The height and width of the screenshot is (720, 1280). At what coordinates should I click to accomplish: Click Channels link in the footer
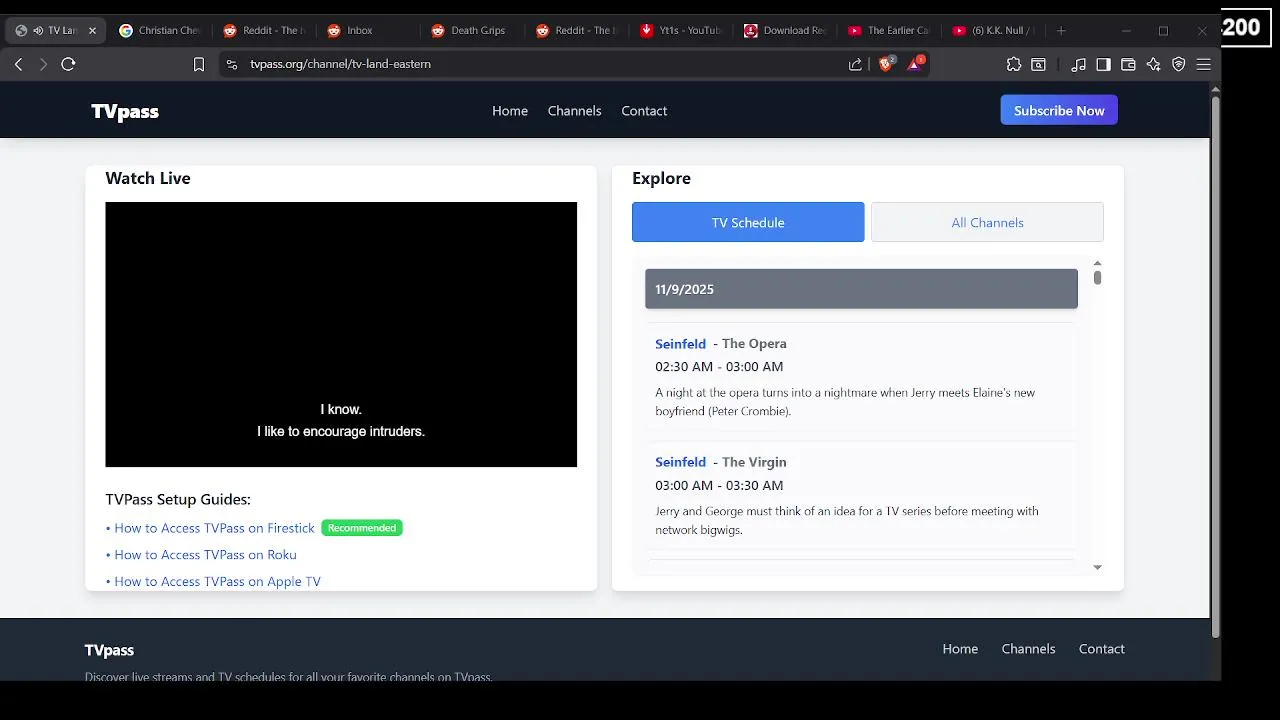coord(1028,649)
